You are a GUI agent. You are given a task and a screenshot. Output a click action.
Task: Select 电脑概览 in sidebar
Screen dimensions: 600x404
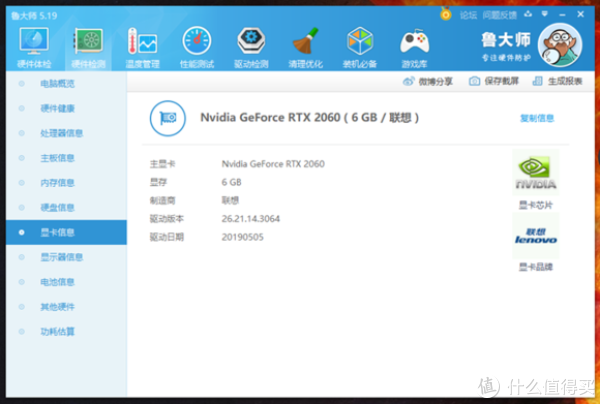pyautogui.click(x=66, y=83)
